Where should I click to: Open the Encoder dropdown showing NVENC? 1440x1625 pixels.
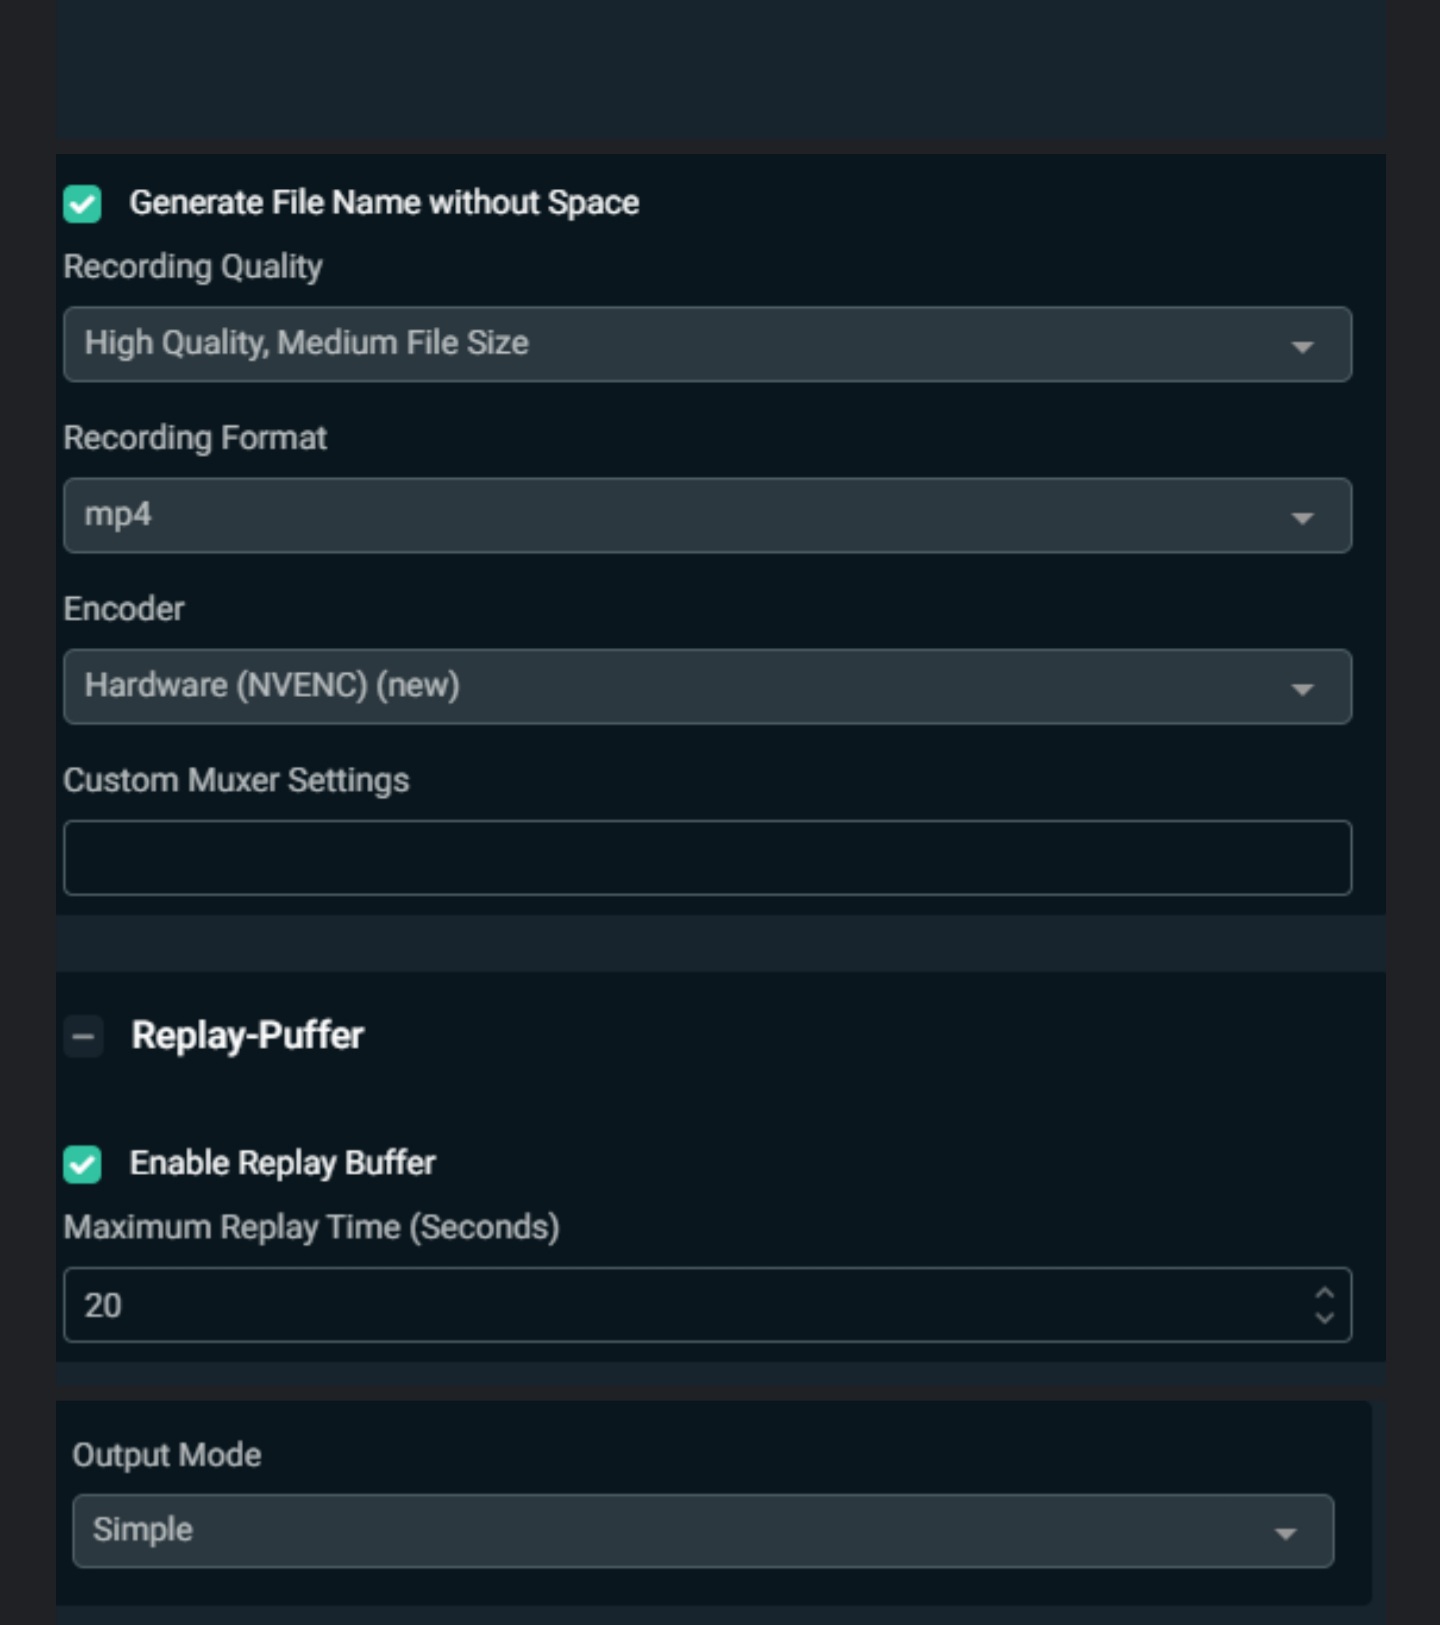[x=680, y=687]
